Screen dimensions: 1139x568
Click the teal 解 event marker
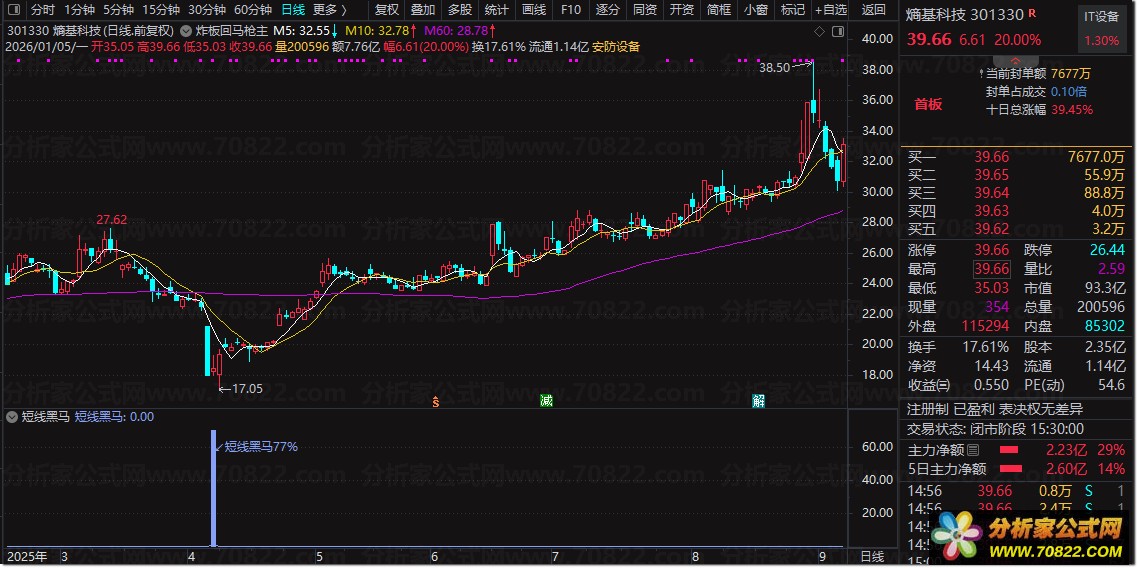(x=759, y=402)
